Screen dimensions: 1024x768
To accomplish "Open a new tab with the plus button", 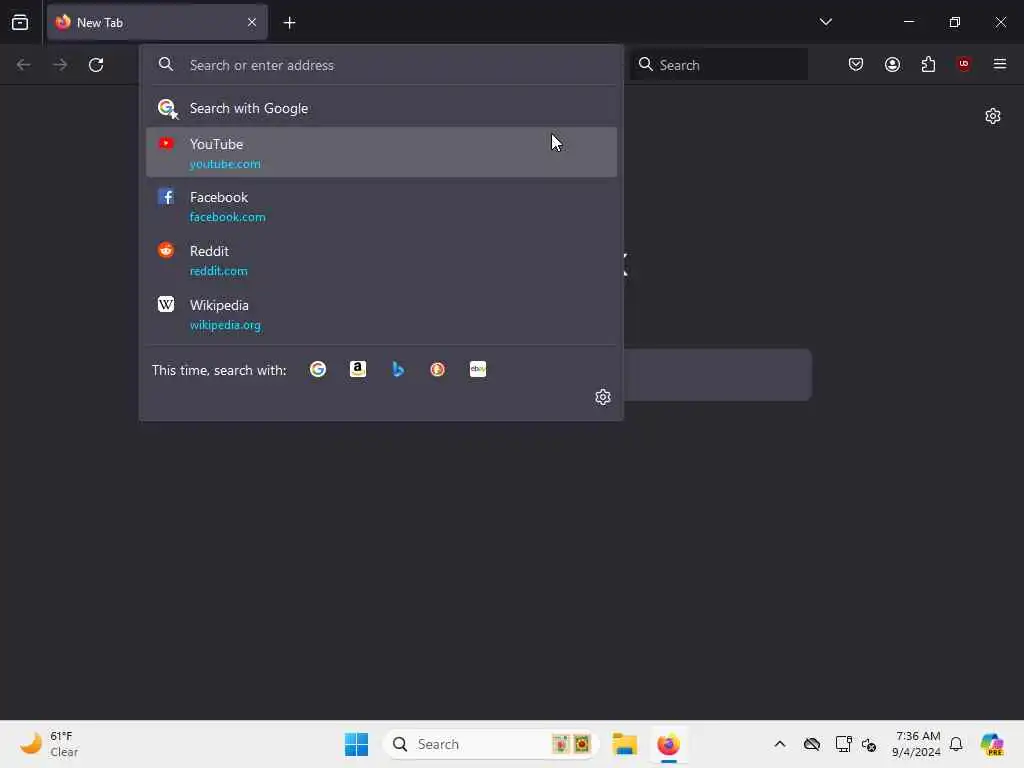I will click(x=289, y=23).
